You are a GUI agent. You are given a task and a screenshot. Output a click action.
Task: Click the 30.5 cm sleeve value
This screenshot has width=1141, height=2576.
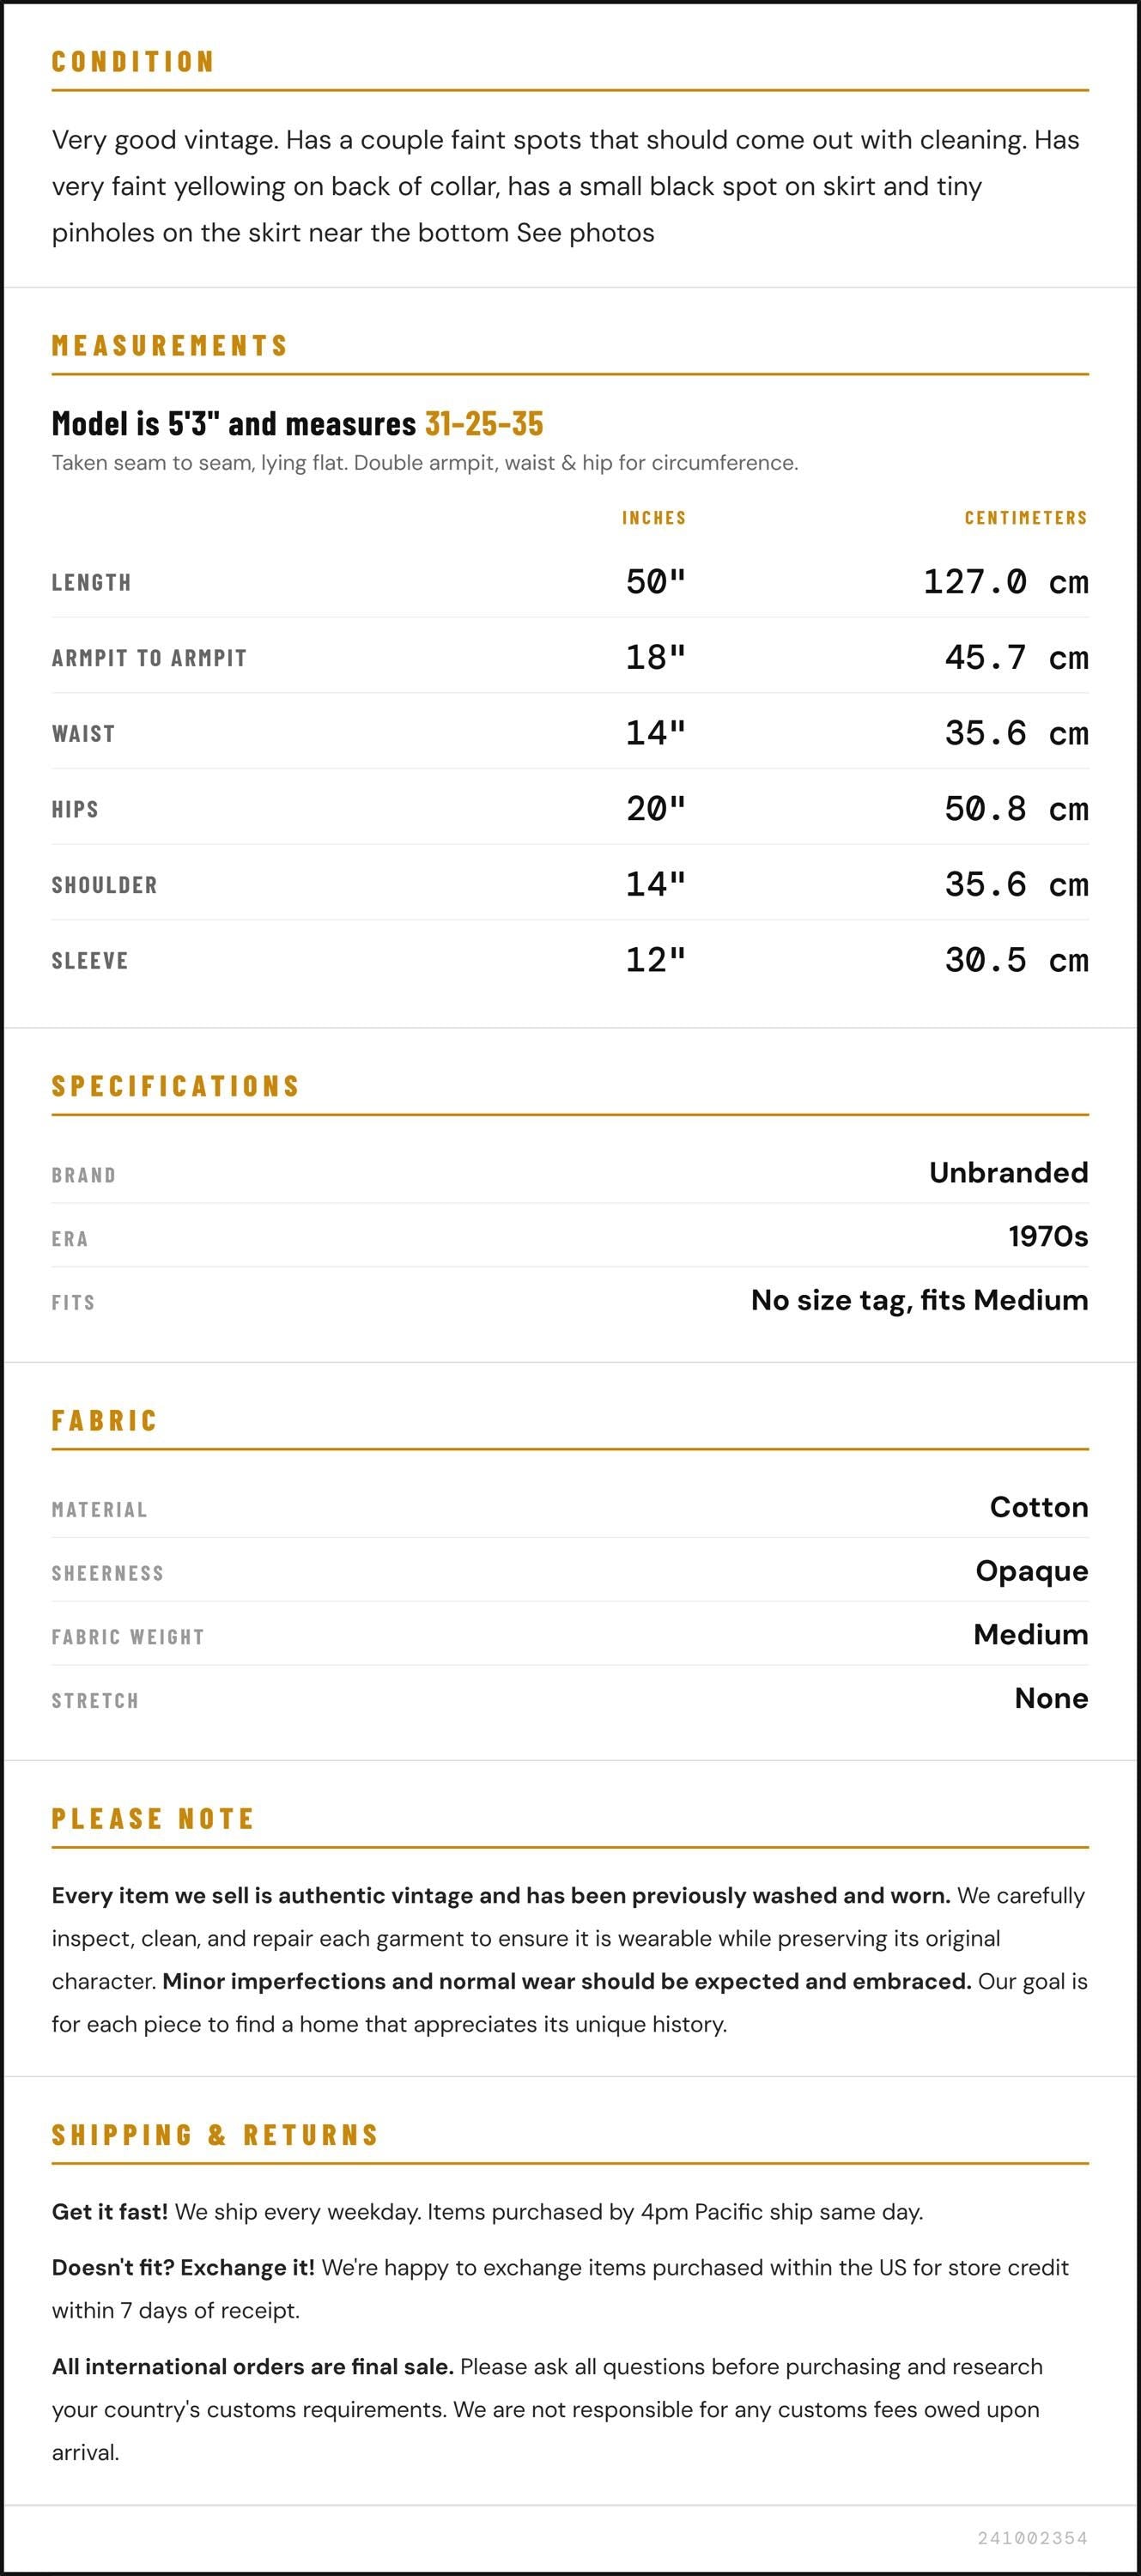(x=1016, y=960)
